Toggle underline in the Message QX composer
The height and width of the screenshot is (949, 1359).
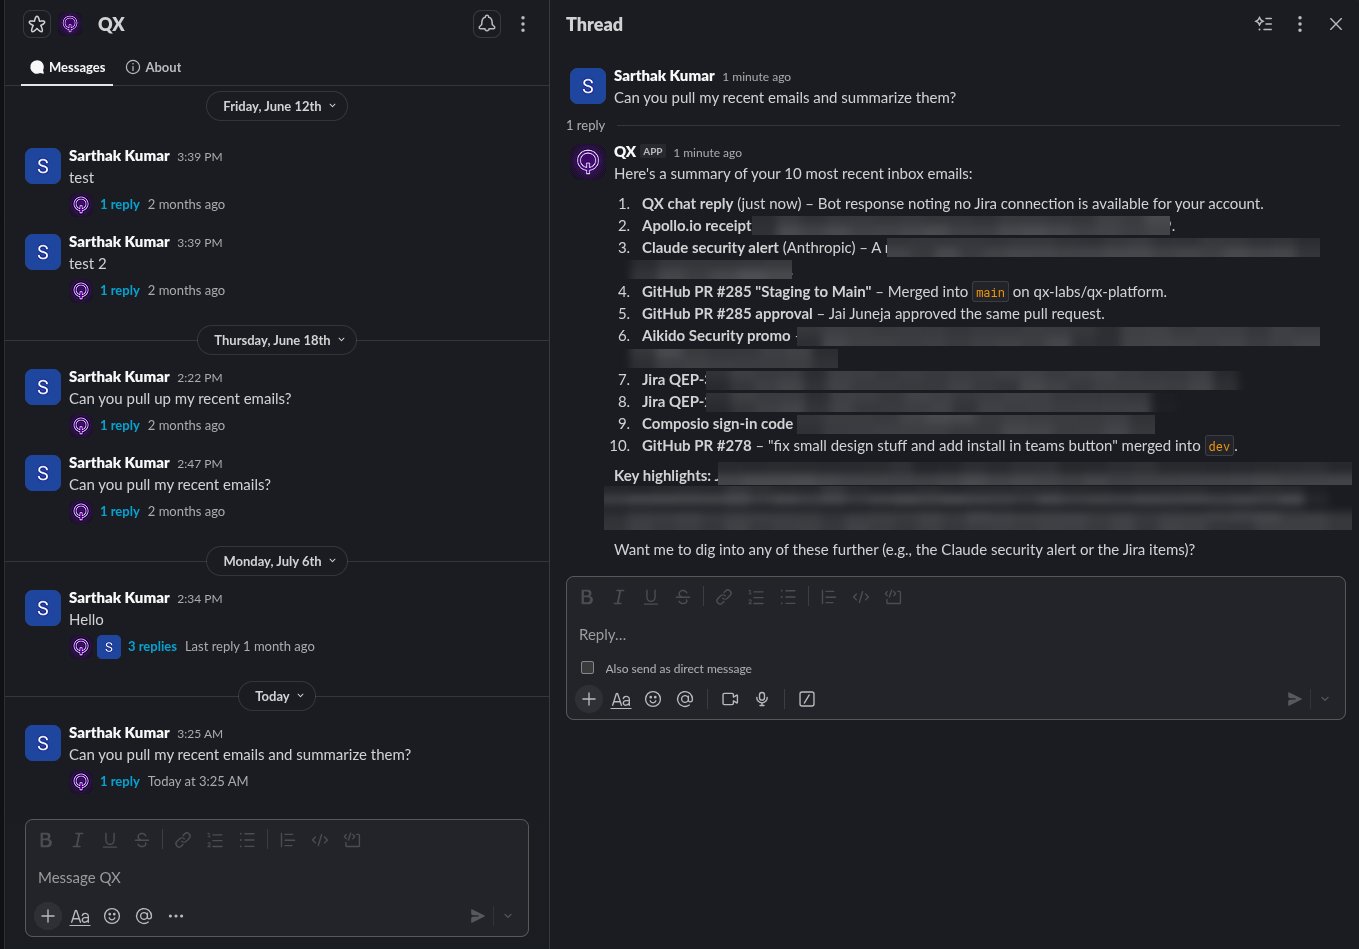tap(110, 840)
